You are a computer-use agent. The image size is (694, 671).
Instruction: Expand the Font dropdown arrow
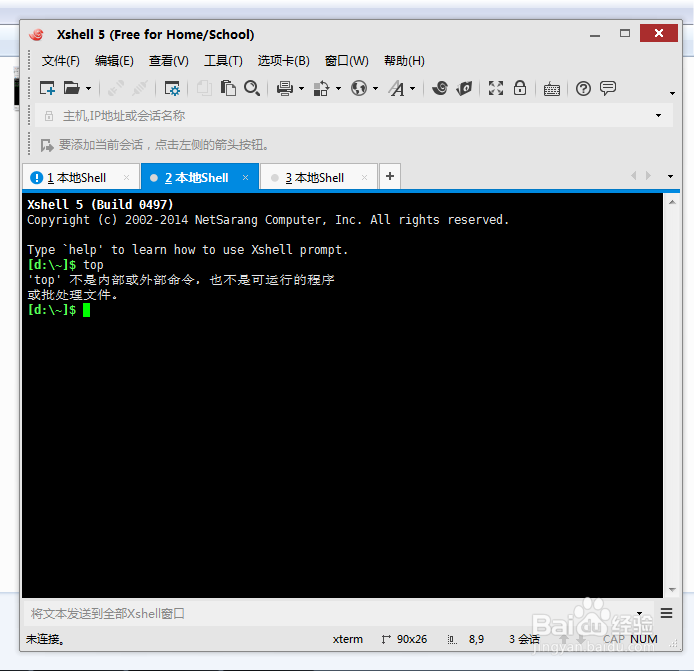pyautogui.click(x=413, y=89)
